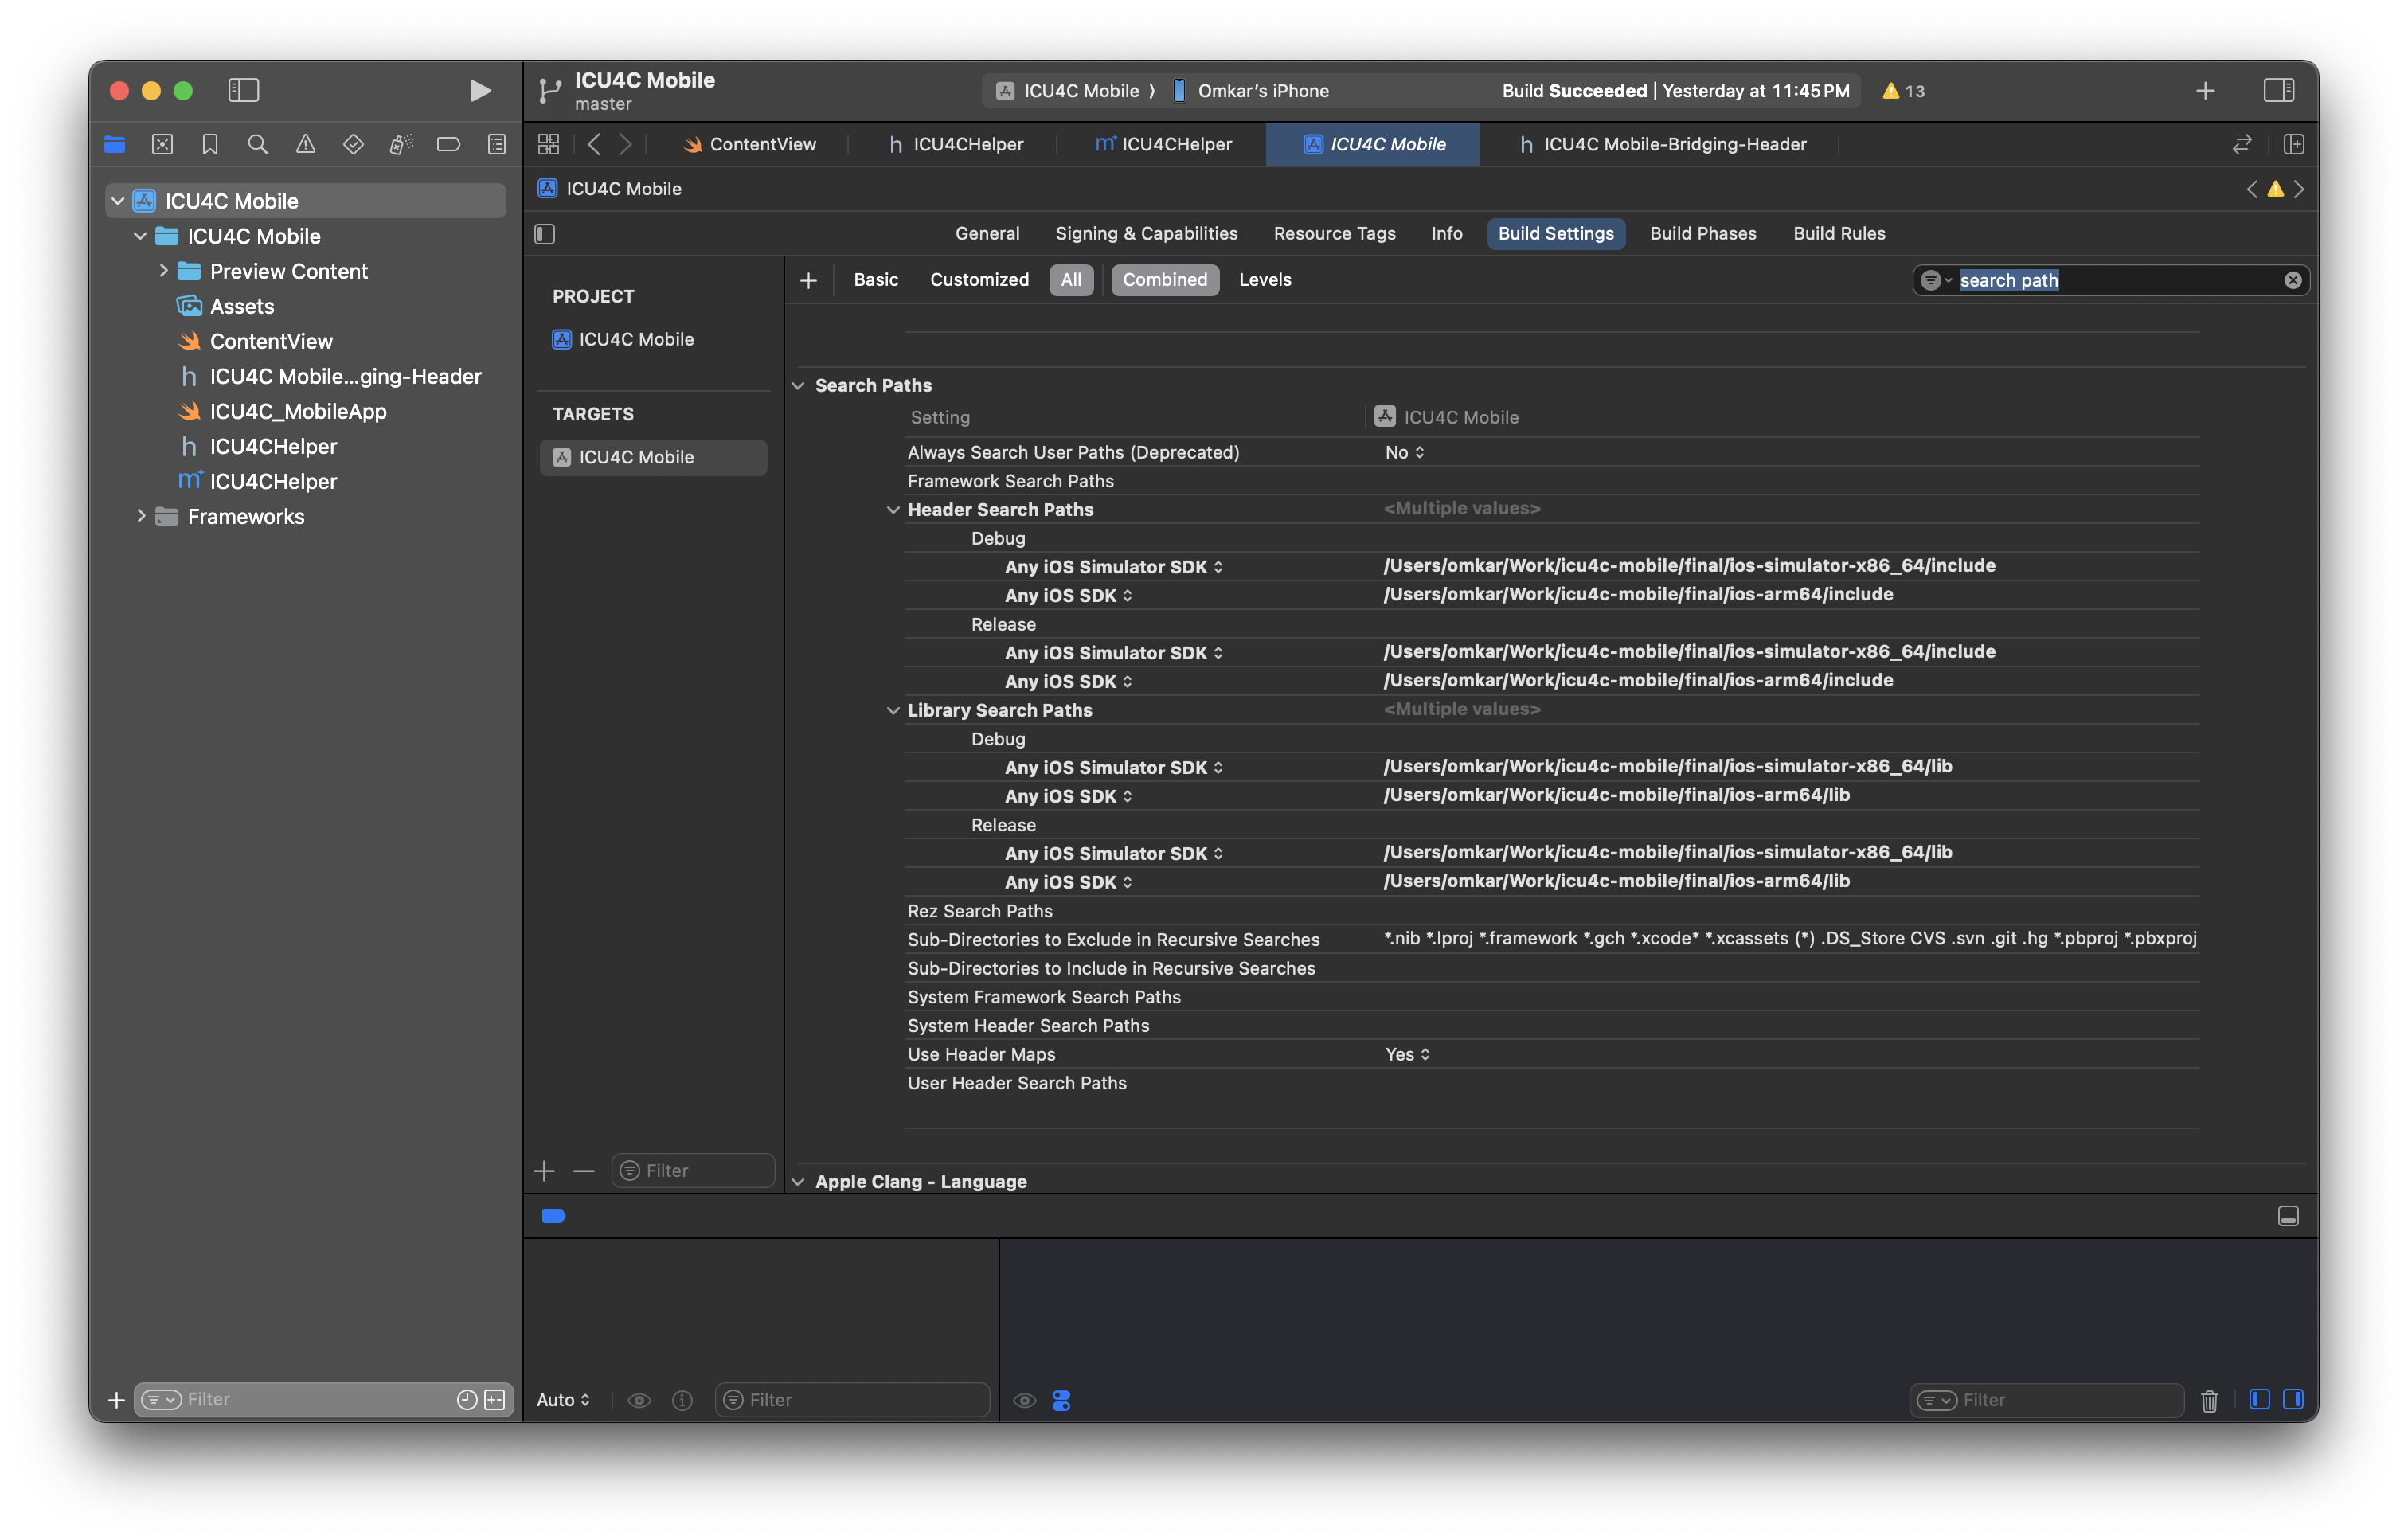Switch to Build Phases tab
The width and height of the screenshot is (2408, 1540).
tap(1702, 234)
